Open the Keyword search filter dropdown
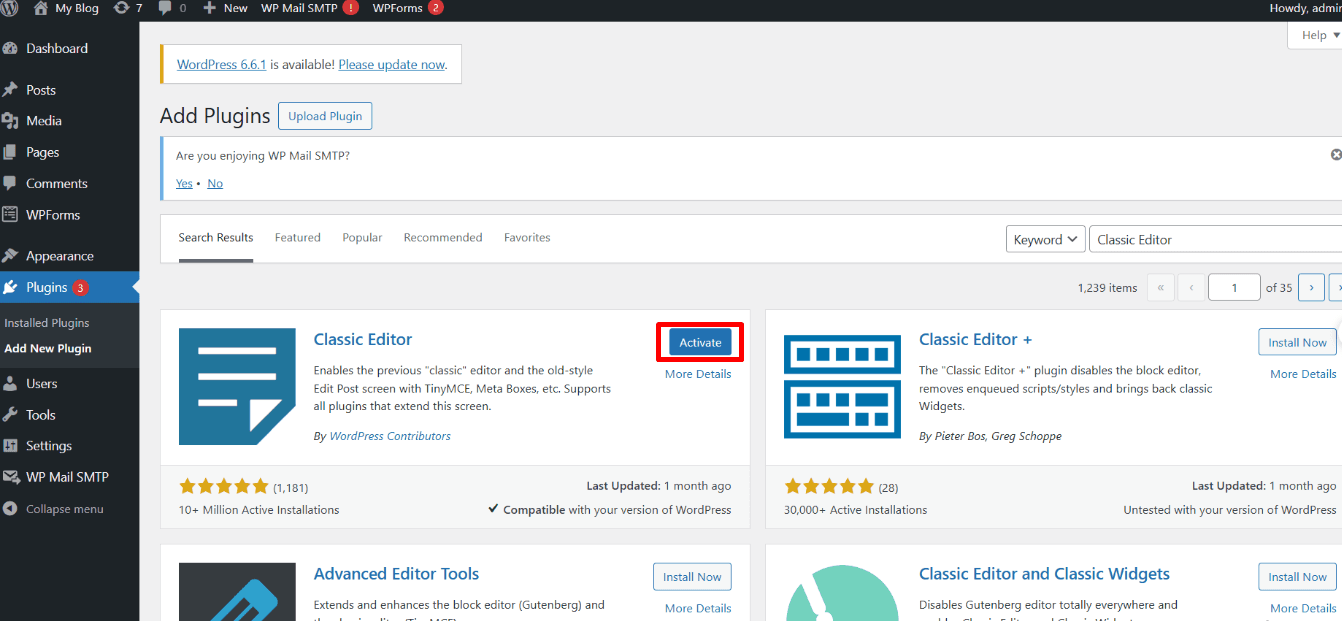This screenshot has width=1342, height=621. pos(1045,239)
